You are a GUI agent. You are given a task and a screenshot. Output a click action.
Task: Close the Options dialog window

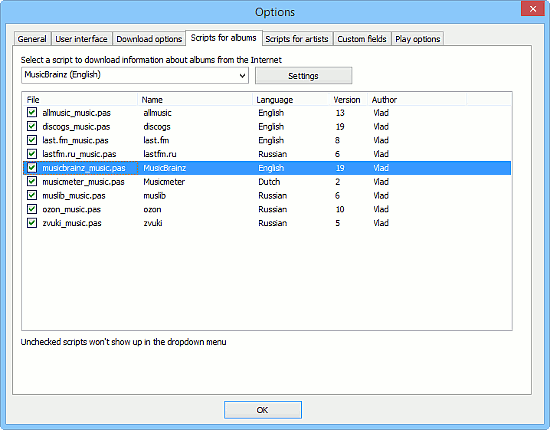(532, 9)
